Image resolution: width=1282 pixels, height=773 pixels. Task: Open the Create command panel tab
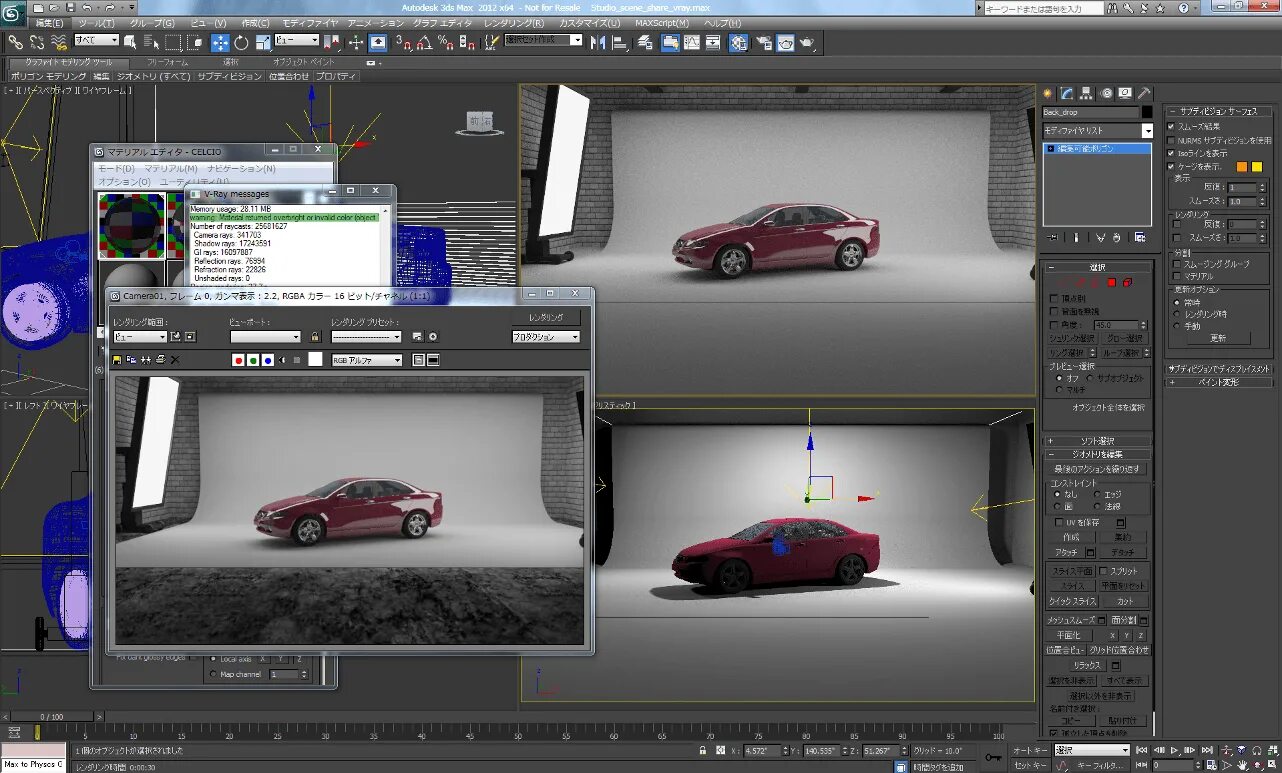1048,93
